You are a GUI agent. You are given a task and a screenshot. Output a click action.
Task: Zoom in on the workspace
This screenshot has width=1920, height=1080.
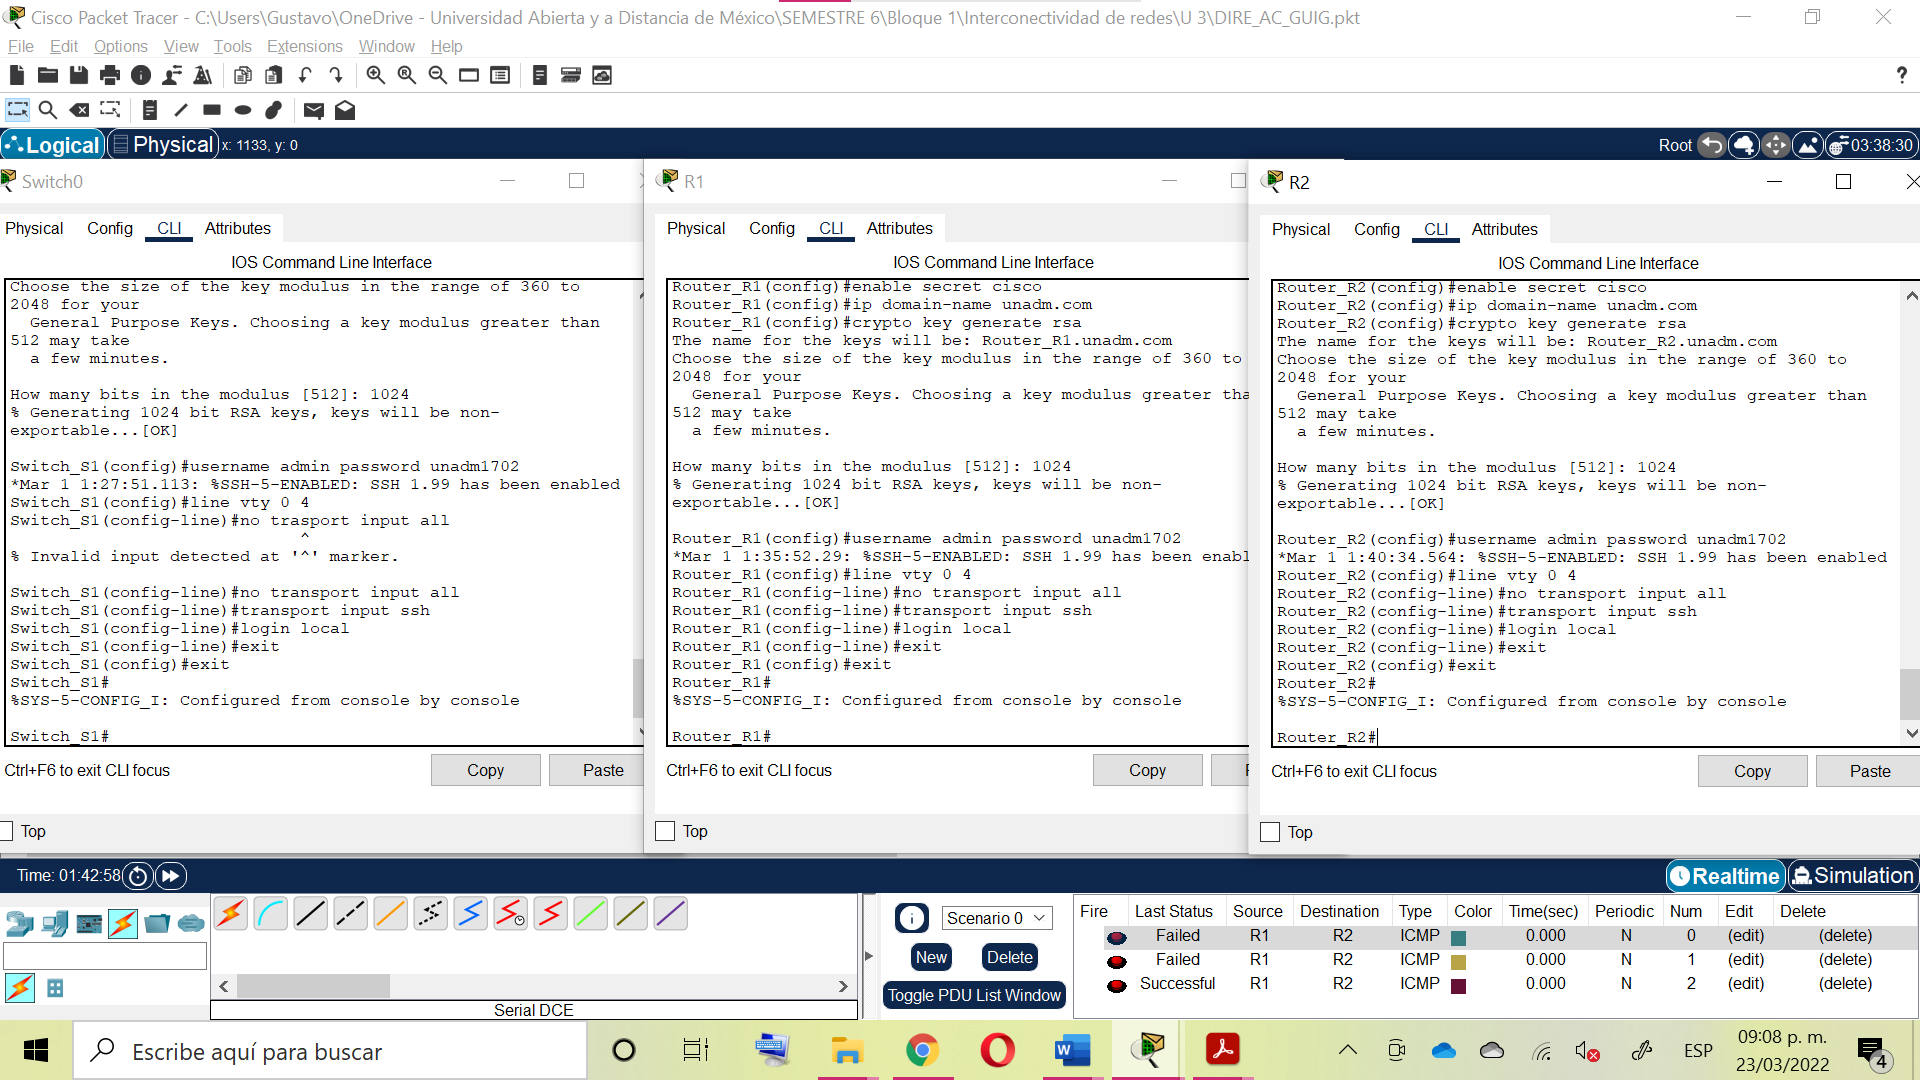click(375, 75)
